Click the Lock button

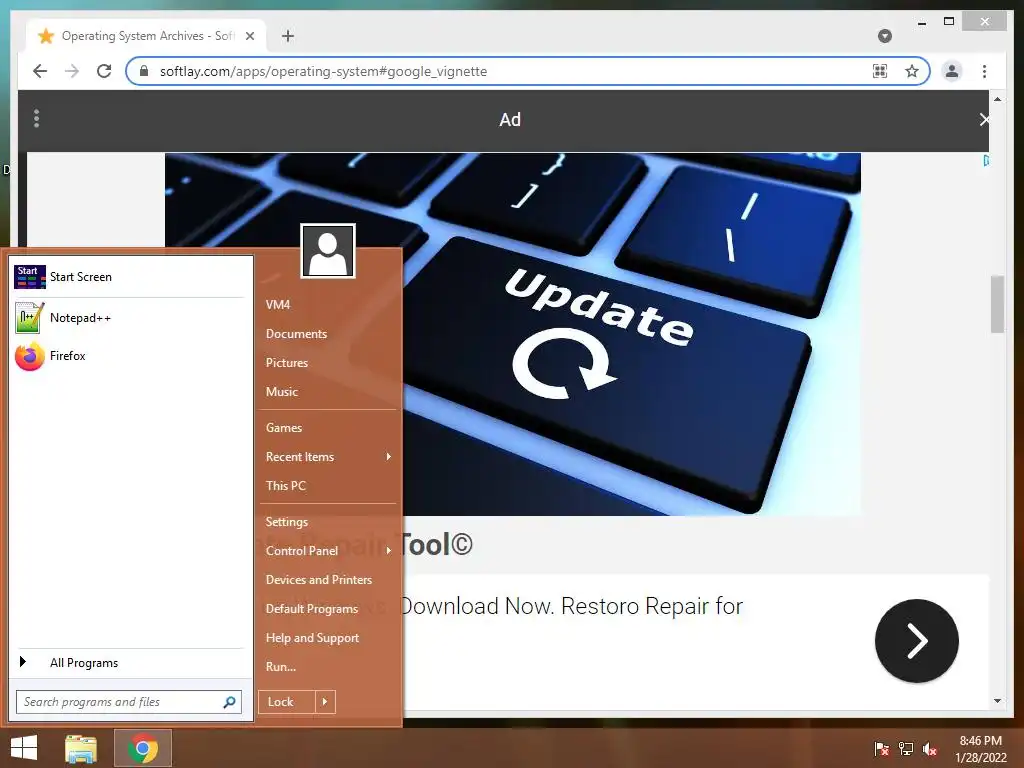coord(287,702)
